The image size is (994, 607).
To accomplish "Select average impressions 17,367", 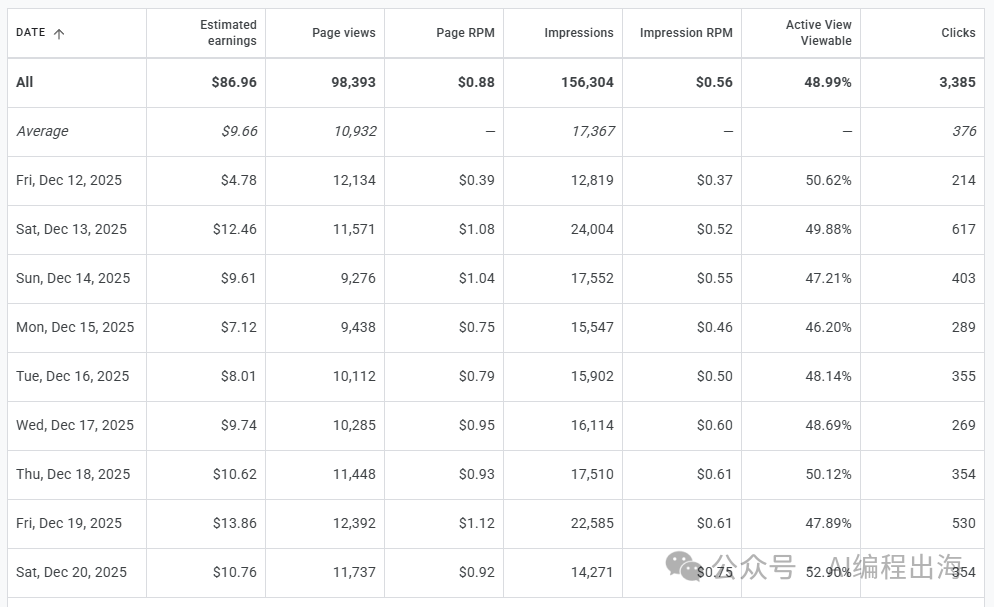I will pos(593,131).
